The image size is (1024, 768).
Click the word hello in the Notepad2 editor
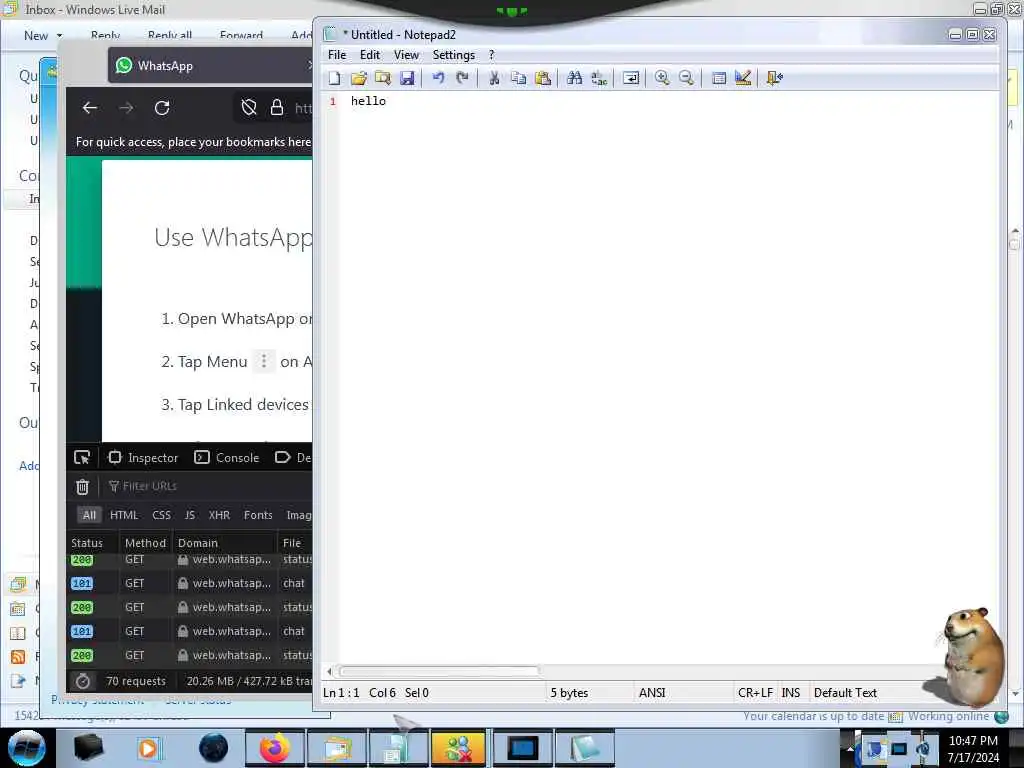(368, 101)
